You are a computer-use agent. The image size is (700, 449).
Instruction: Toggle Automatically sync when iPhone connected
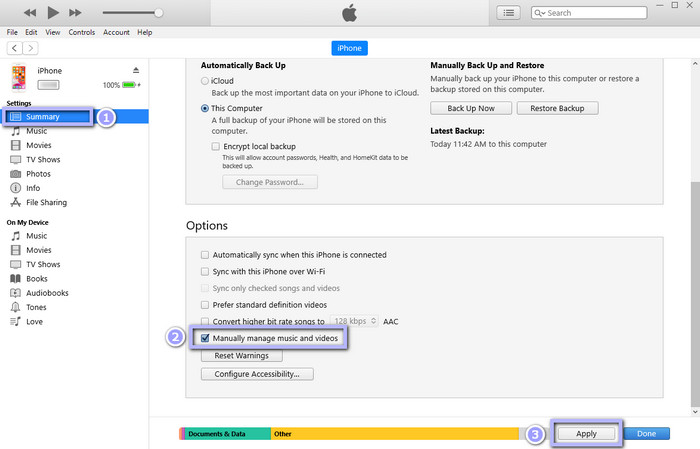point(205,255)
